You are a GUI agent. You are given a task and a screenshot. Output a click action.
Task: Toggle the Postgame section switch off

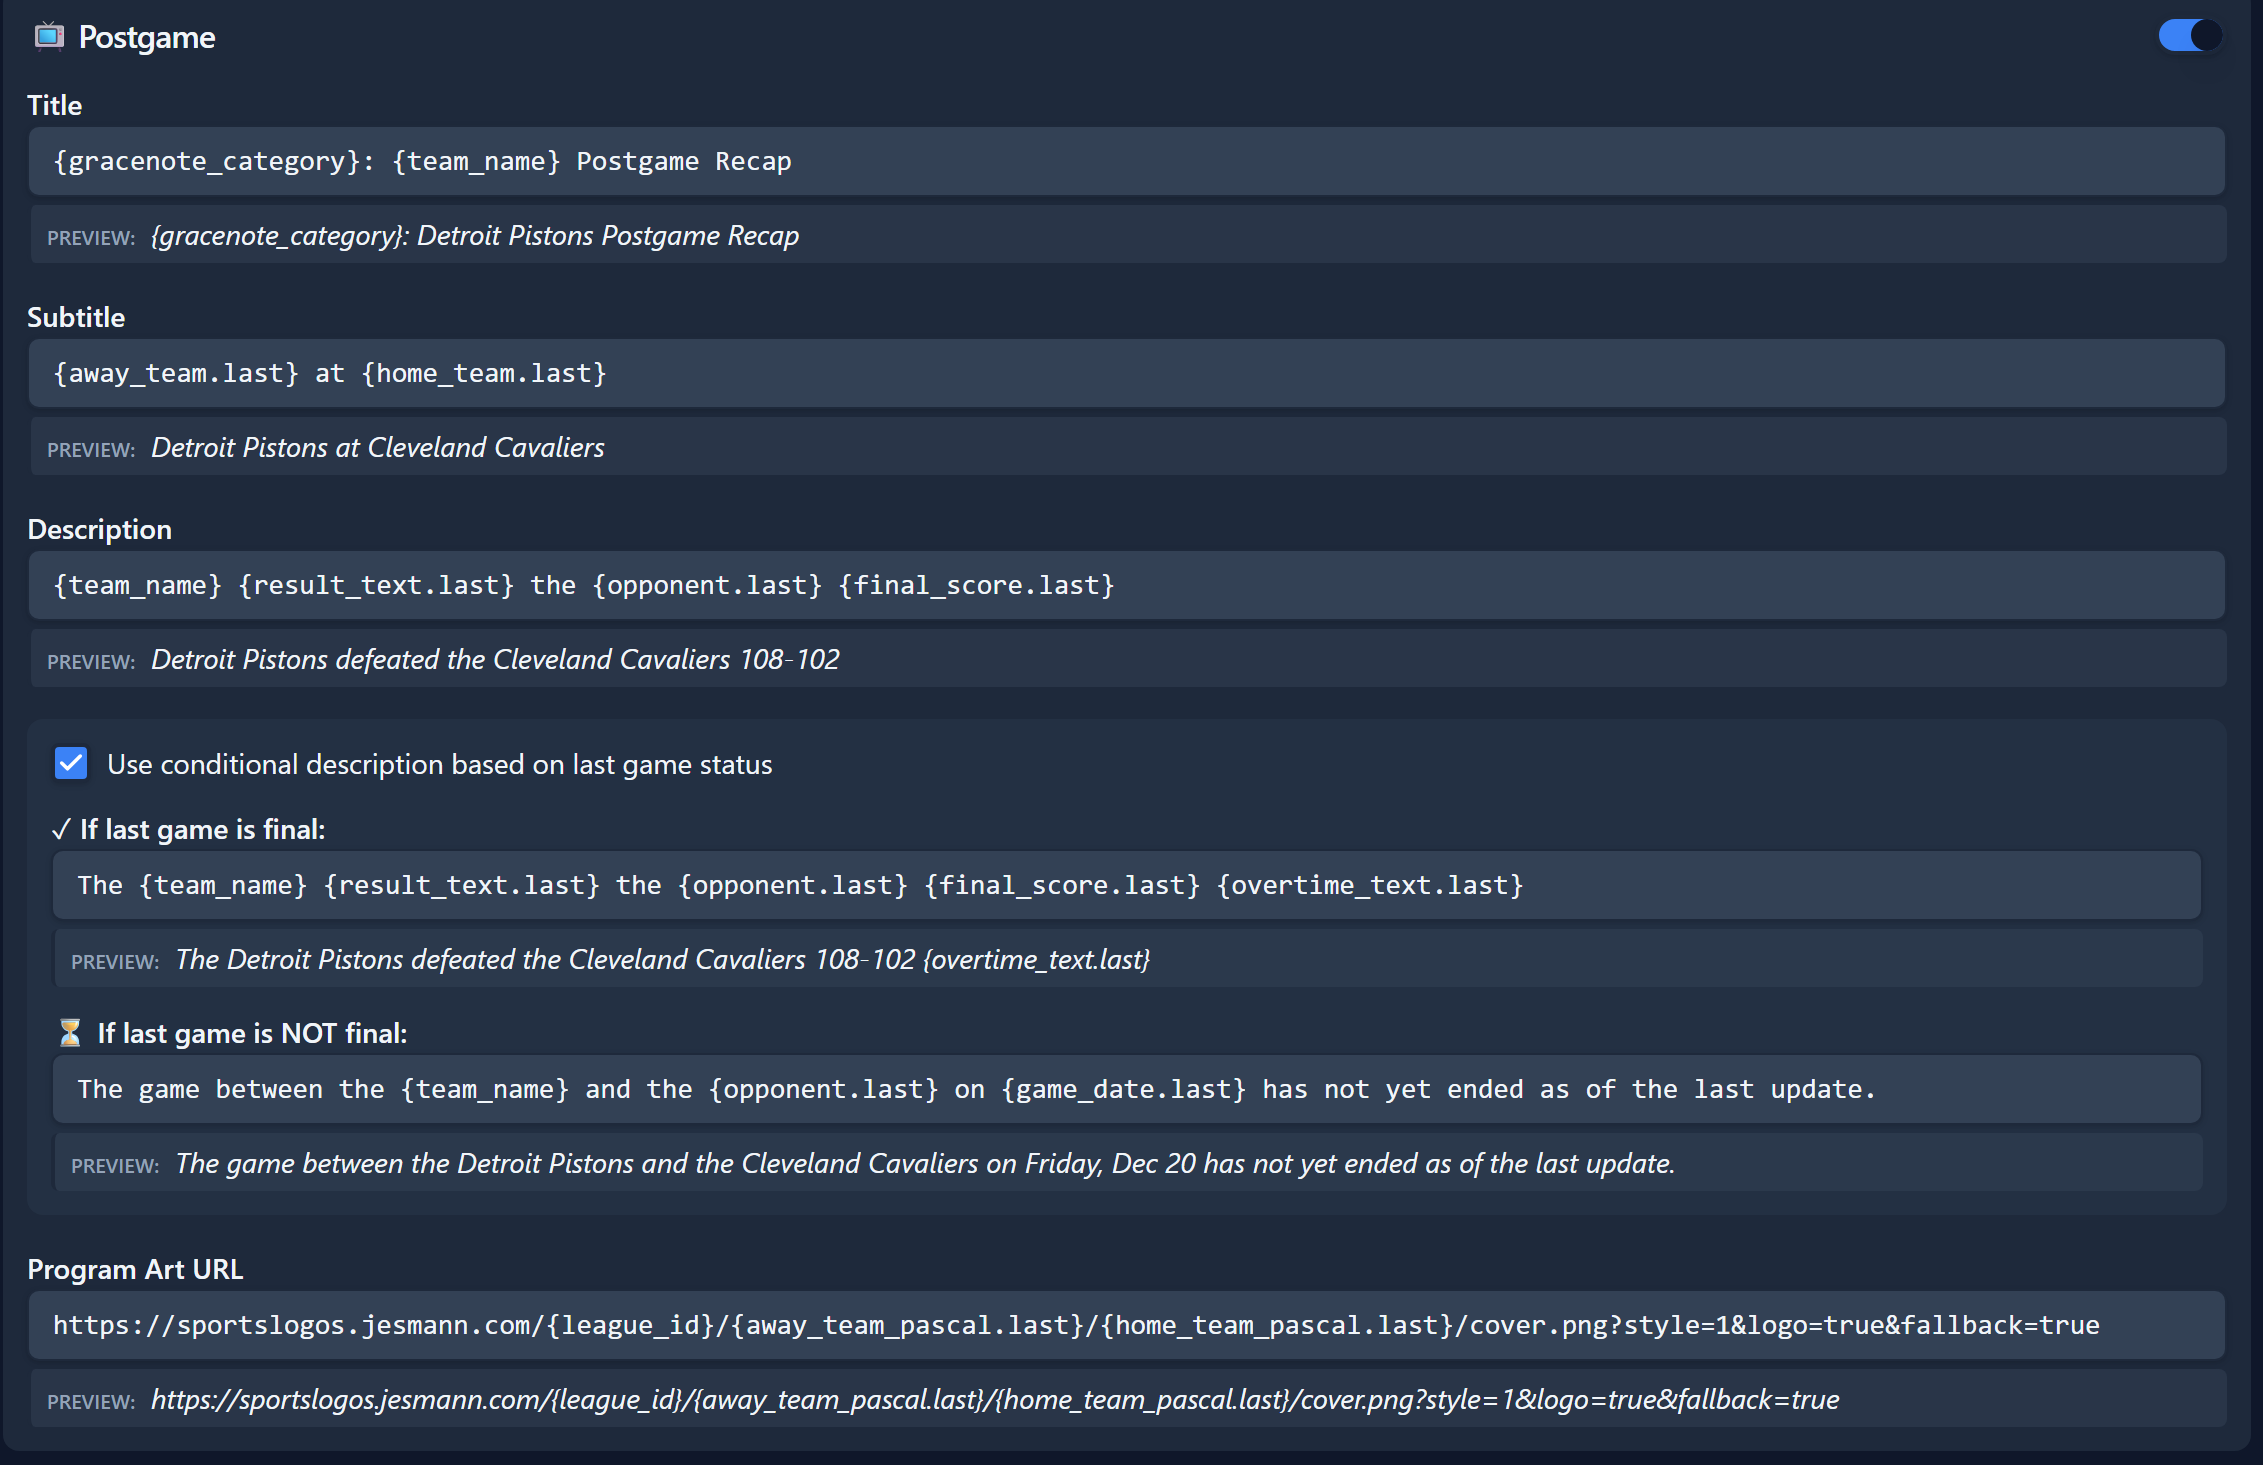pyautogui.click(x=2189, y=36)
